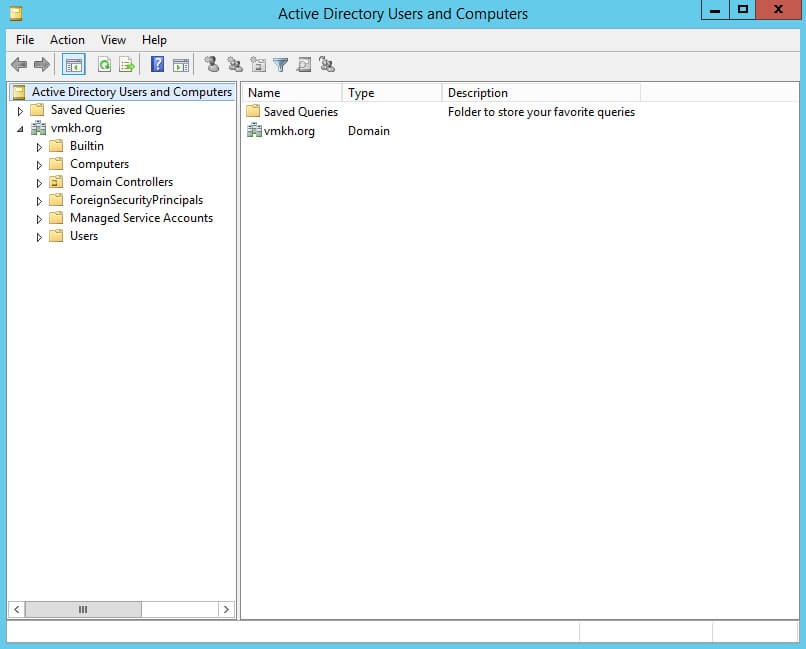This screenshot has height=649, width=806.
Task: Click the Managed Service Accounts folder icon
Action: point(56,218)
